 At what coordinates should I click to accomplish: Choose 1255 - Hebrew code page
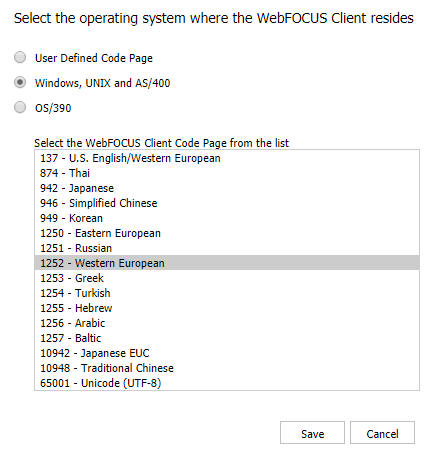tap(227, 308)
